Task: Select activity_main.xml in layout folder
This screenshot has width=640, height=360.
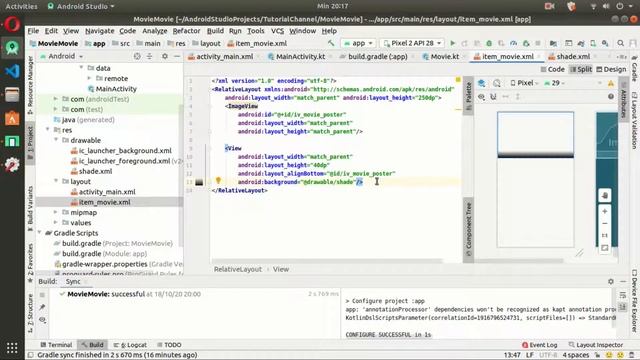Action: tap(107, 192)
